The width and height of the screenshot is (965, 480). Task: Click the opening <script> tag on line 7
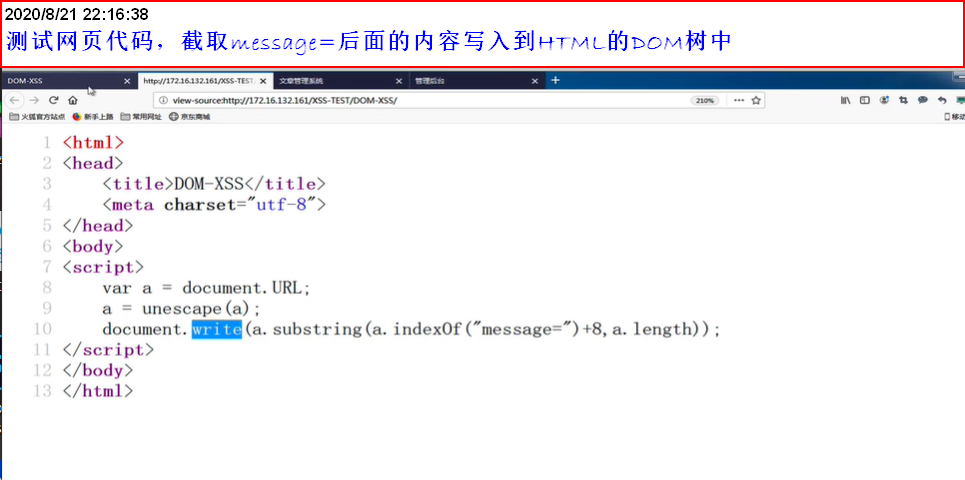tap(103, 267)
